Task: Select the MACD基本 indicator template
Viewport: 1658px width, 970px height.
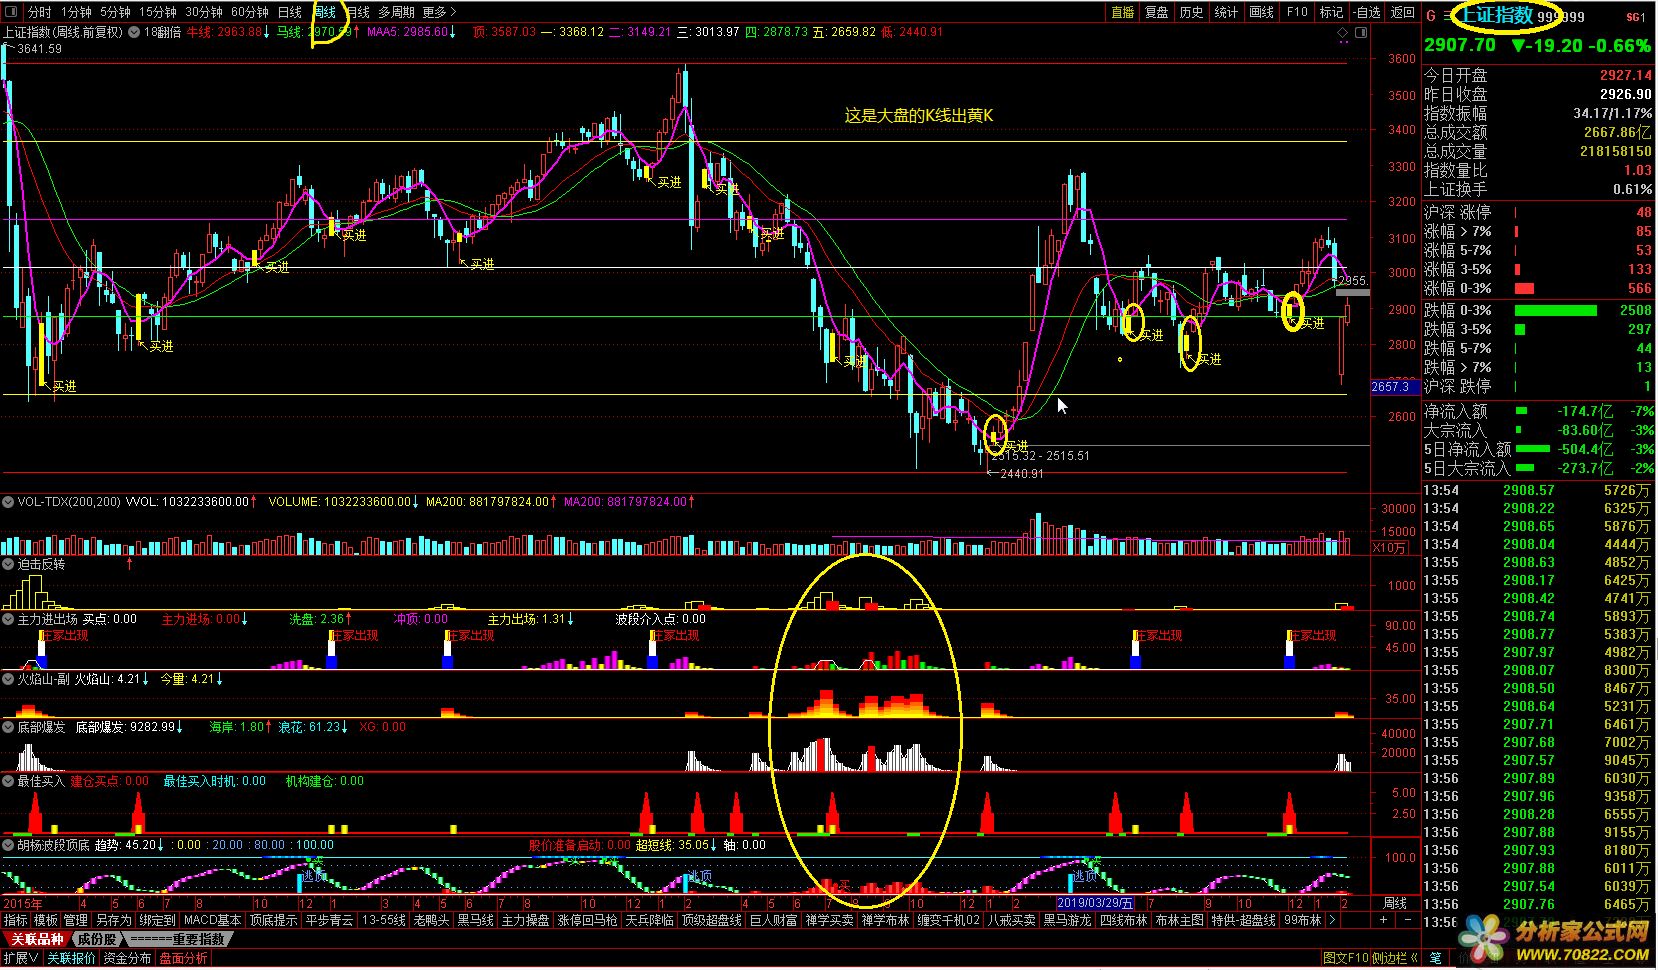Action: click(x=212, y=920)
